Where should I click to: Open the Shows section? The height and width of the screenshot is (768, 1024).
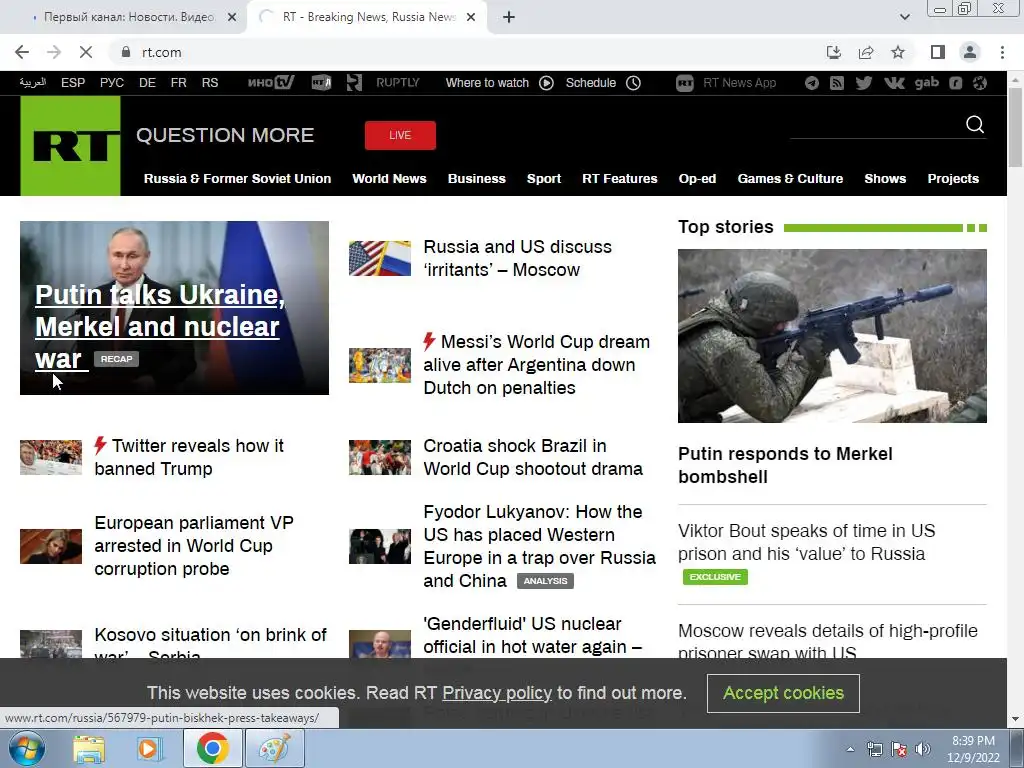coord(885,178)
